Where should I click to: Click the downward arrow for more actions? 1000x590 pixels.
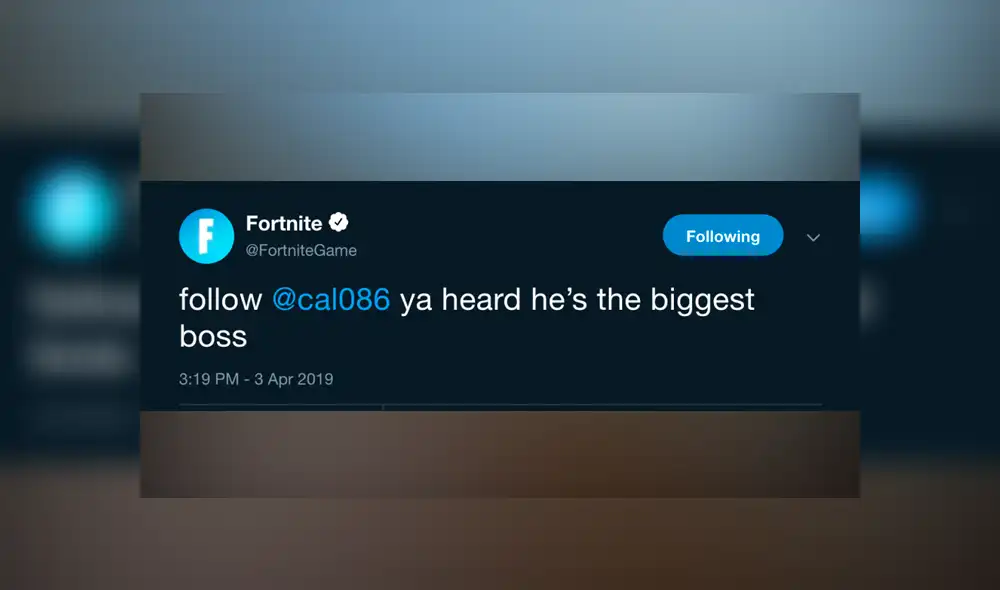pyautogui.click(x=813, y=237)
